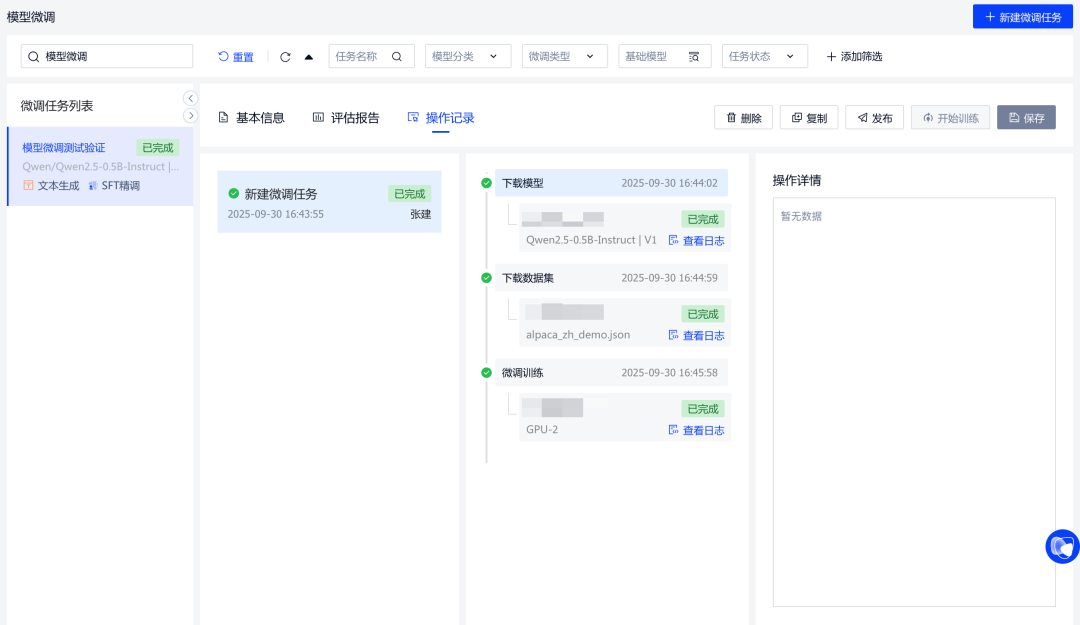Click the refresh icon beside reset
Viewport: 1080px width, 625px height.
click(285, 57)
